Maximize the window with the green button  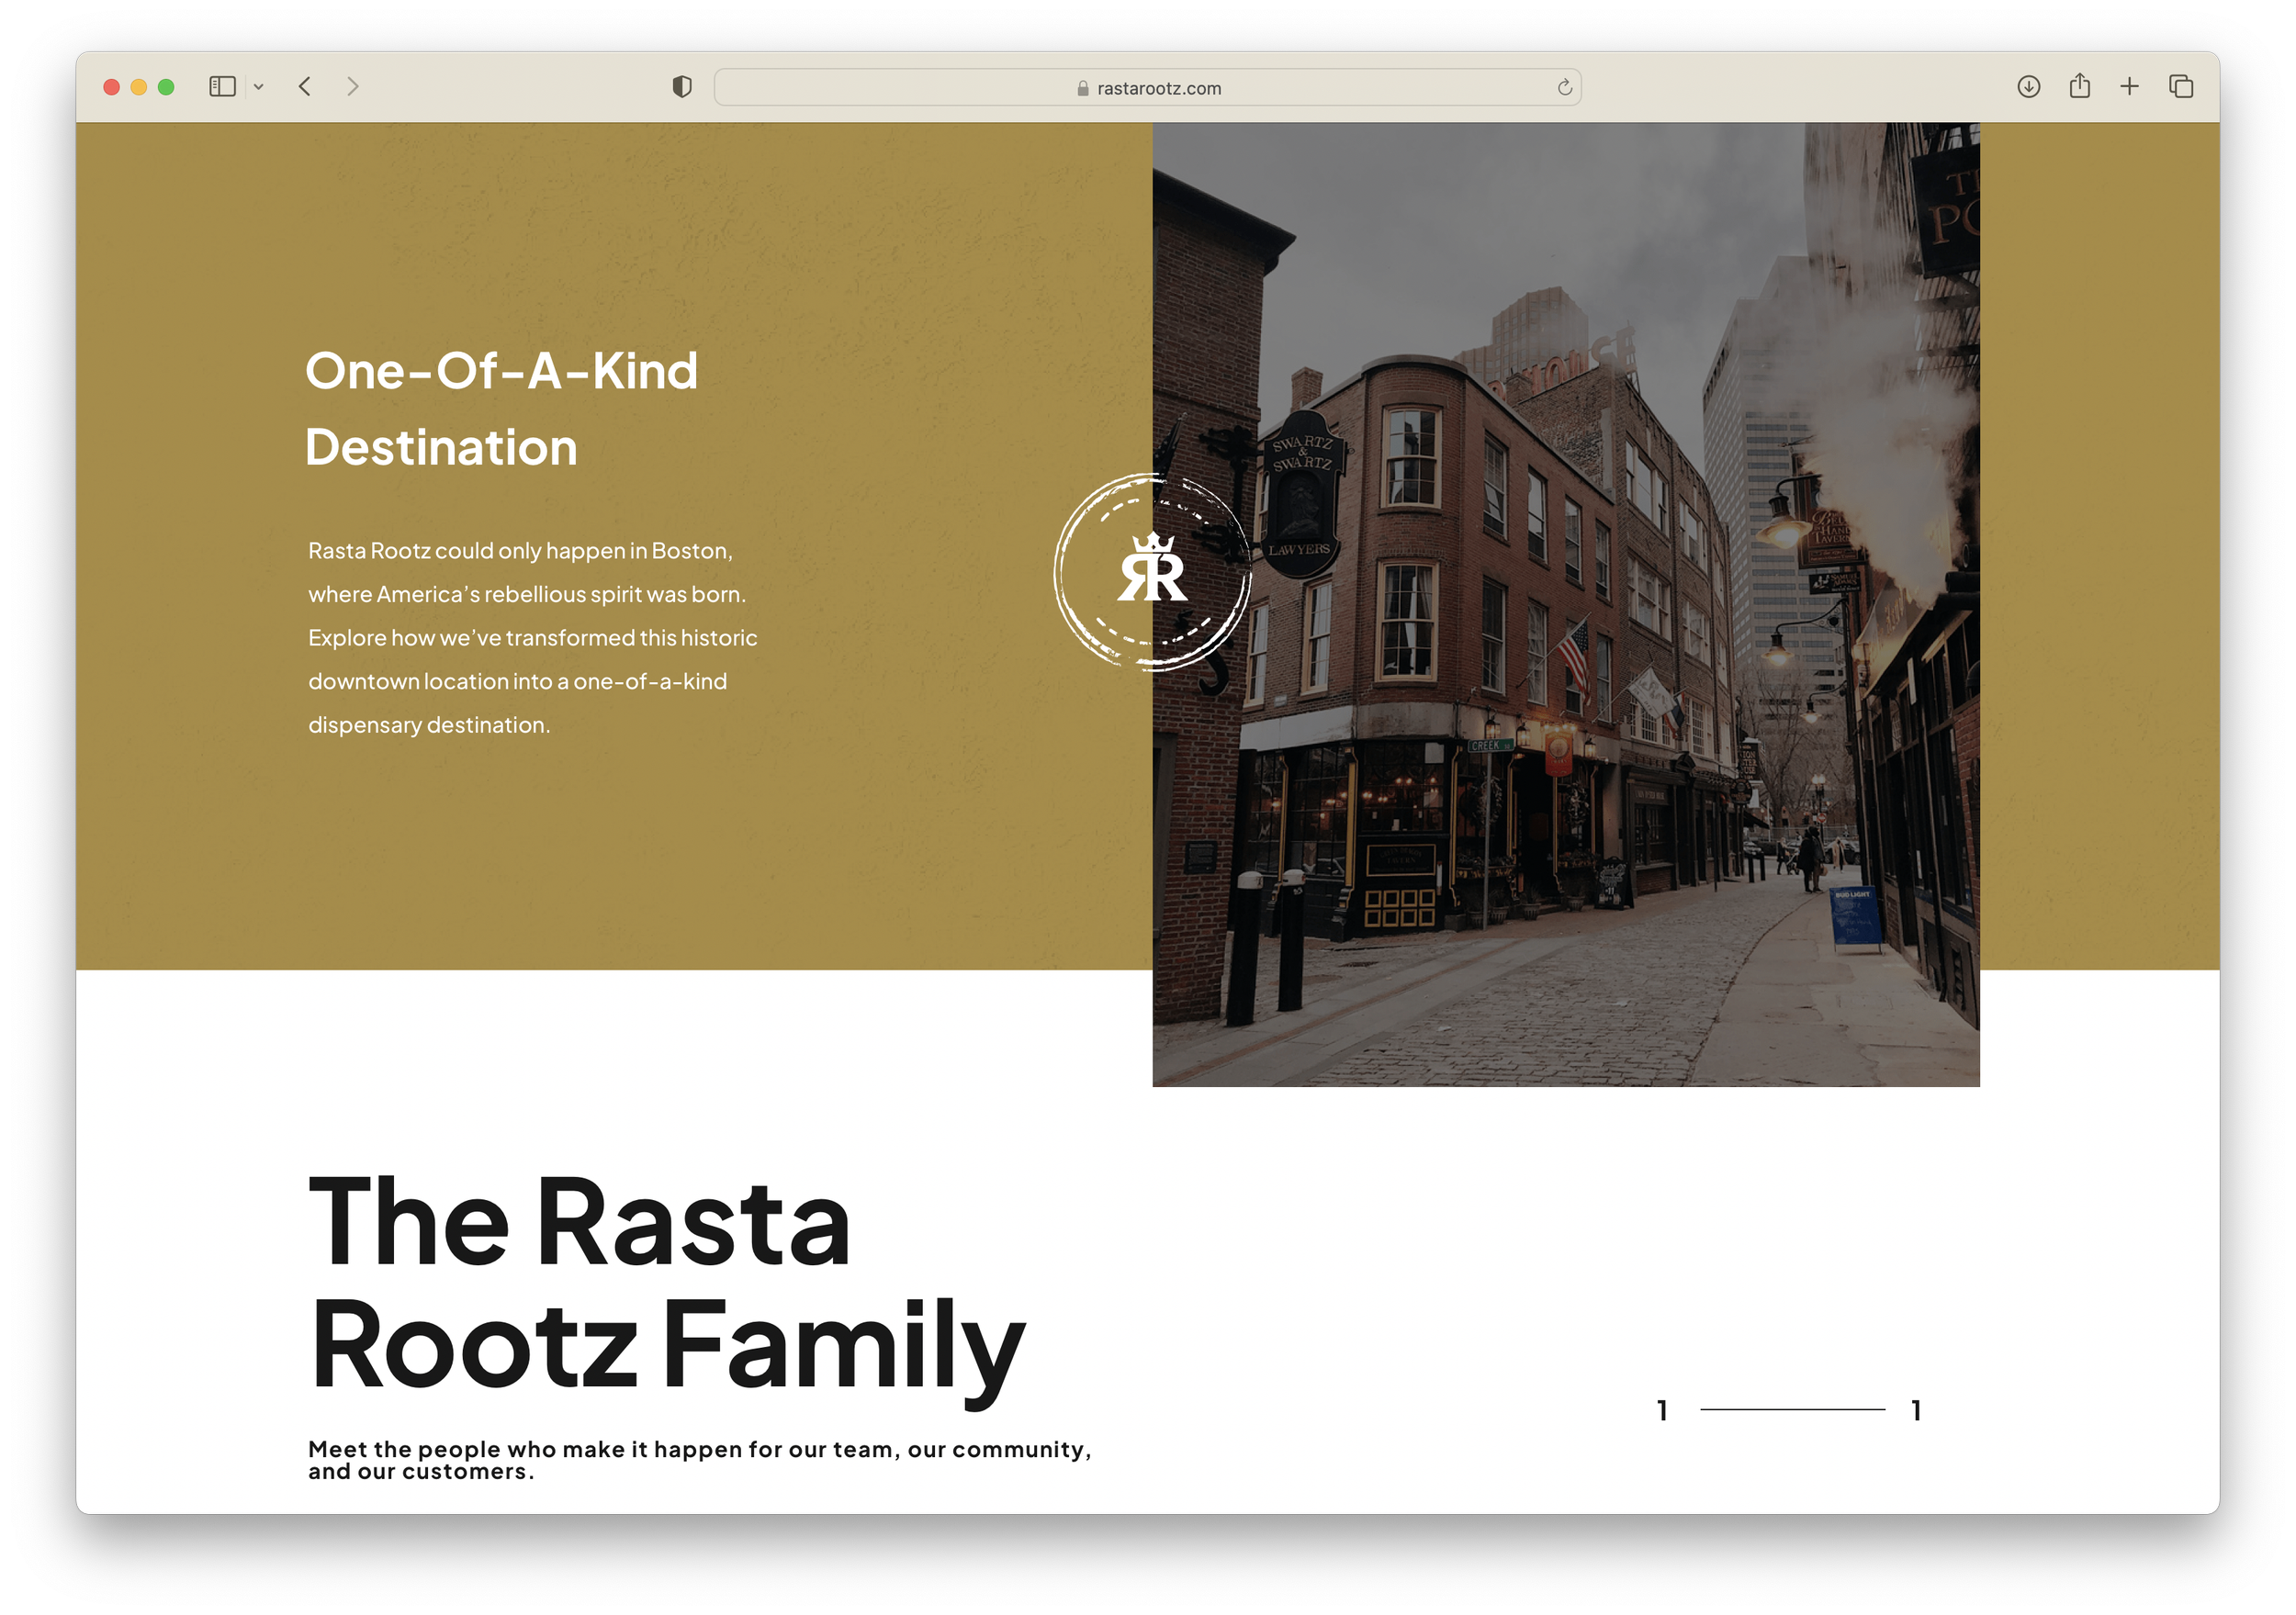tap(166, 87)
